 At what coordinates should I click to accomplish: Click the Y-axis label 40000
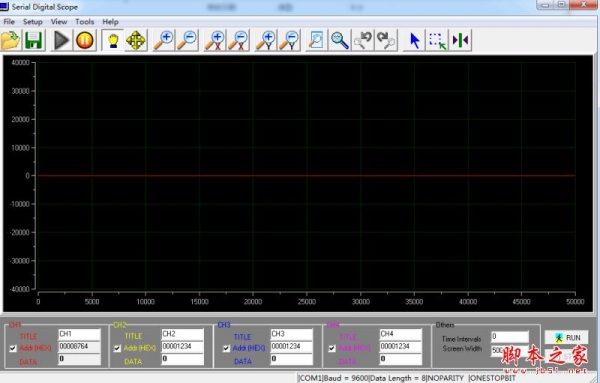(20, 63)
